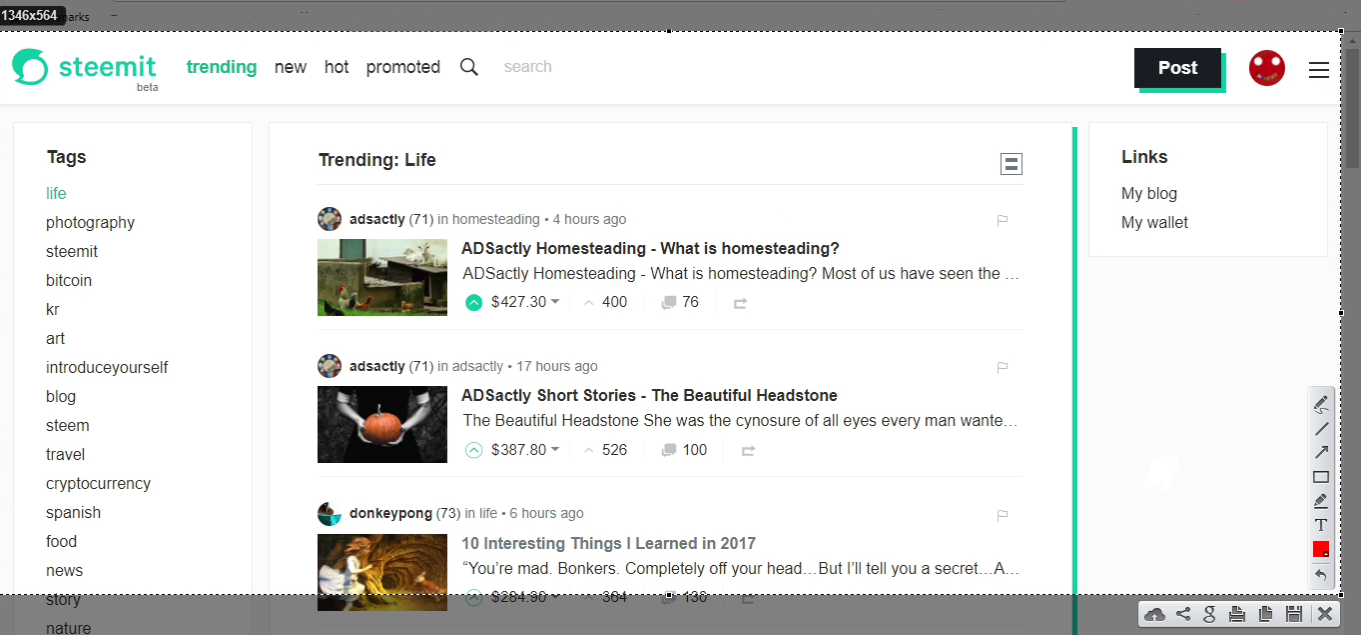Expand the $427.30 payout details
The image size is (1361, 635).
click(525, 302)
